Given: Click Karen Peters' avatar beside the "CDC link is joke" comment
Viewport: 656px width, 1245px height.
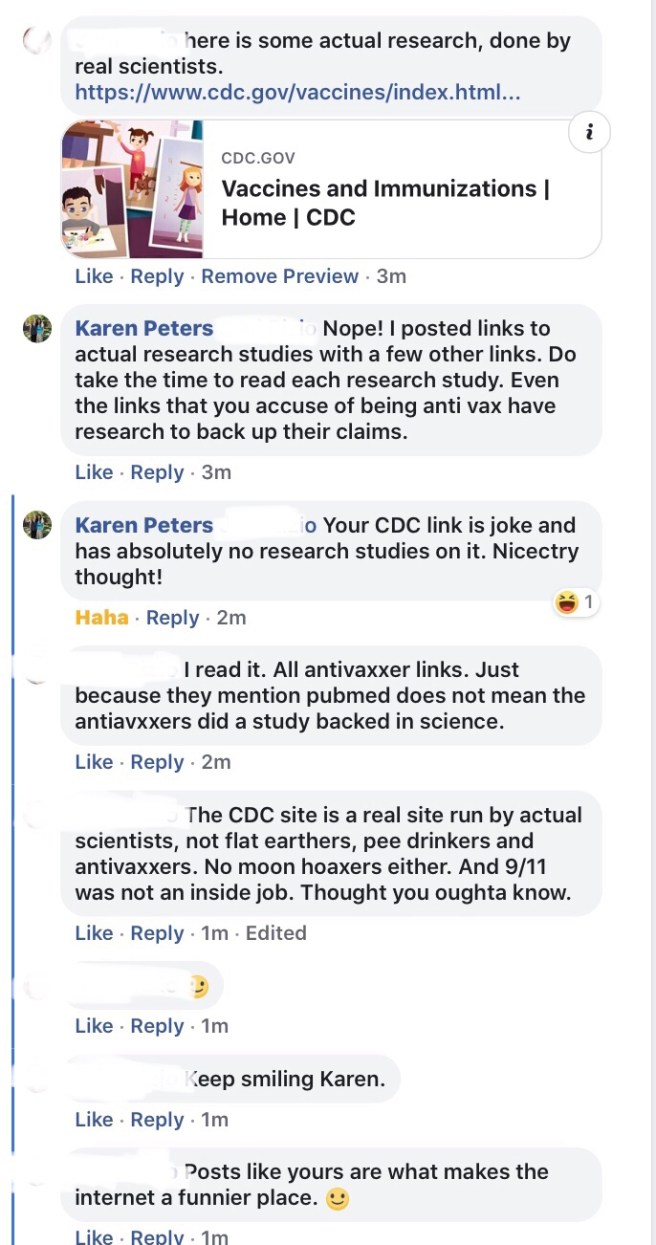Looking at the screenshot, I should click(x=37, y=525).
